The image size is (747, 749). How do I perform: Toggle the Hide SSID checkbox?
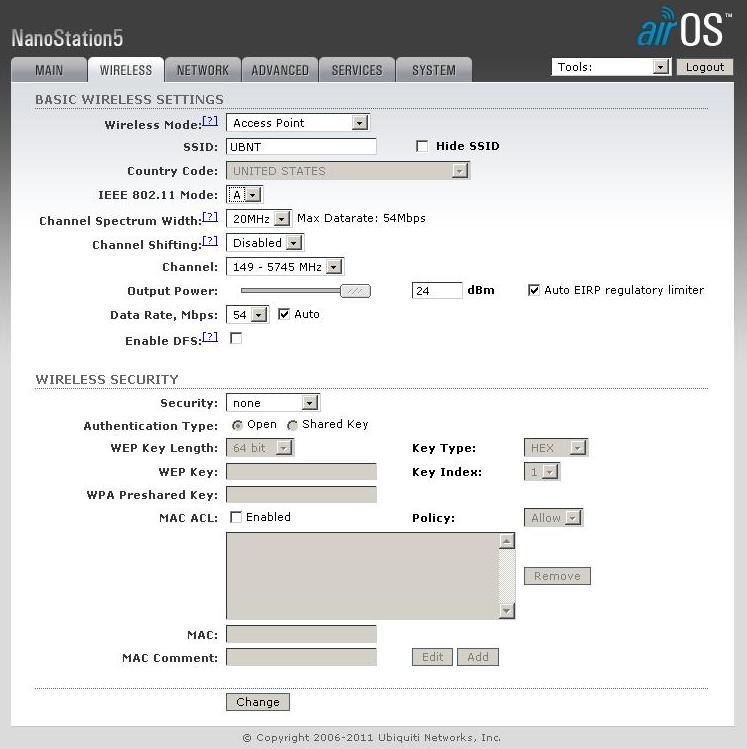coord(422,146)
